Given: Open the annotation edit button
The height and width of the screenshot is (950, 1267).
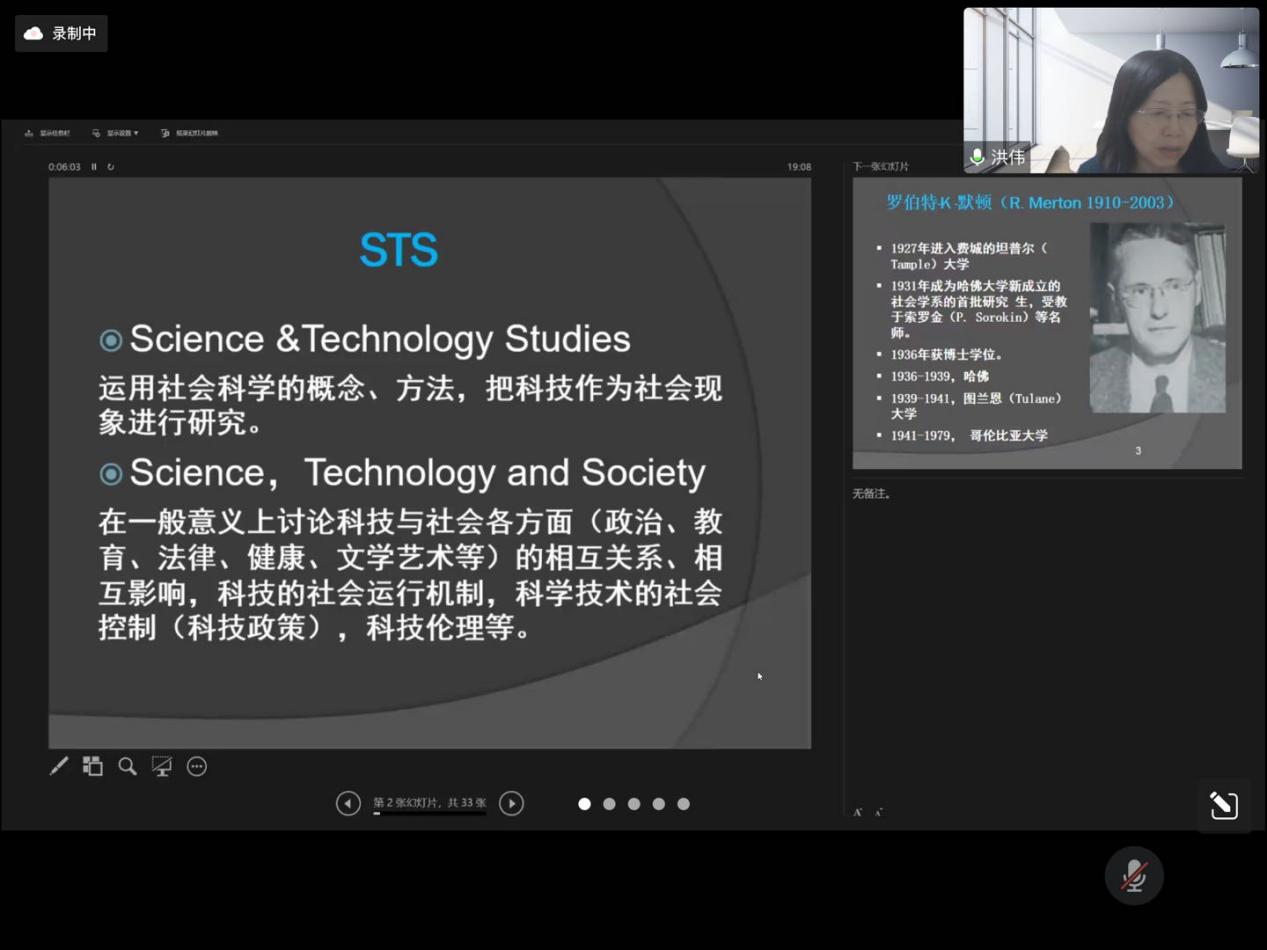Looking at the screenshot, I should [x=1223, y=805].
